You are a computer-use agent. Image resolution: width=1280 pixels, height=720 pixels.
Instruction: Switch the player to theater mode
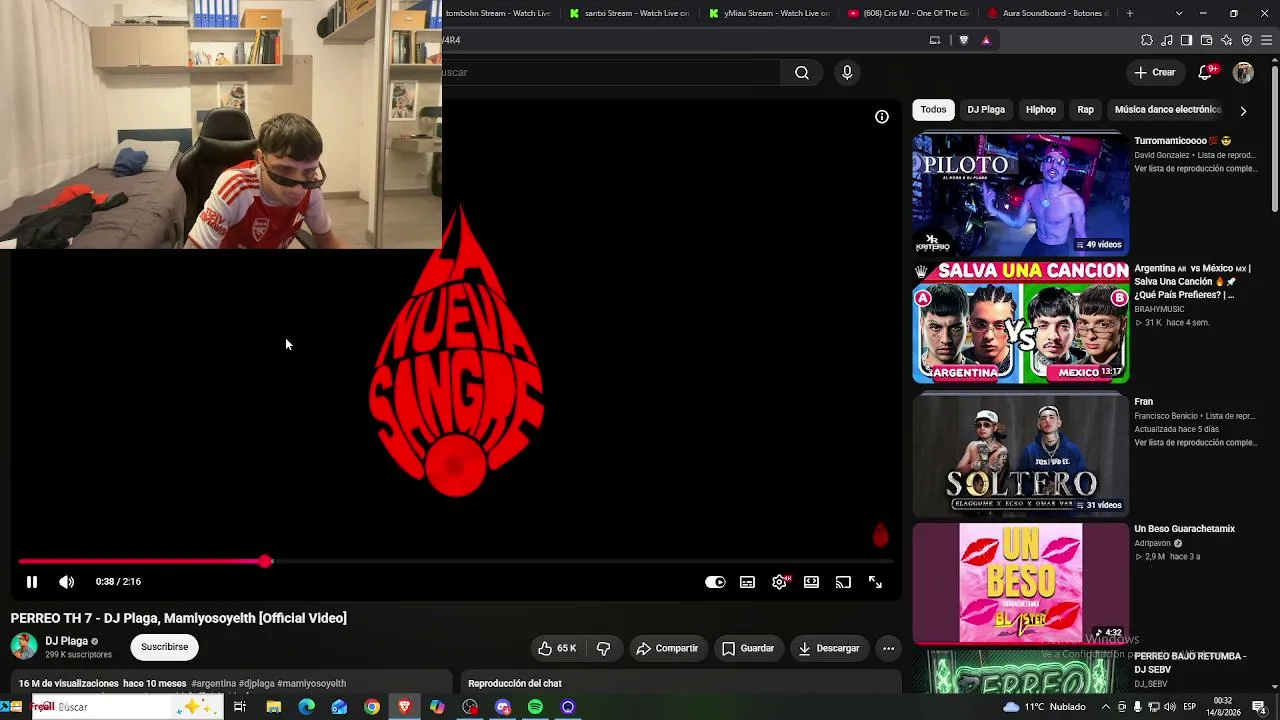[x=811, y=582]
